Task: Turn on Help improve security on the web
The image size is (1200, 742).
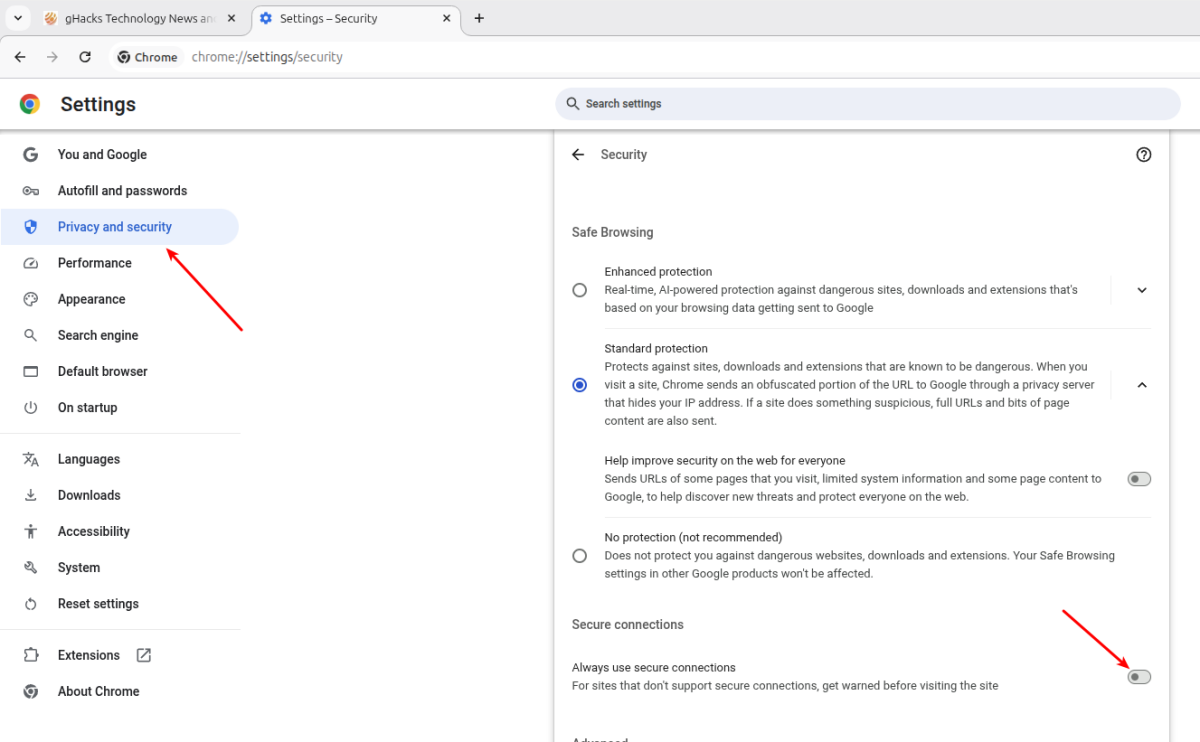Action: pyautogui.click(x=1138, y=478)
